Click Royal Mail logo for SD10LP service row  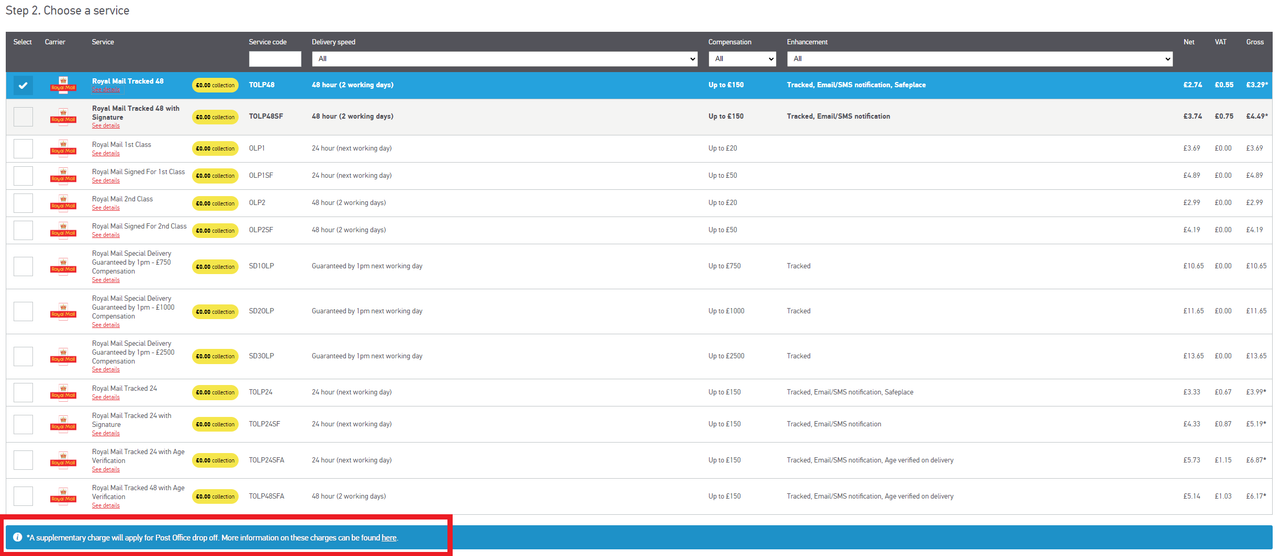[x=63, y=266]
